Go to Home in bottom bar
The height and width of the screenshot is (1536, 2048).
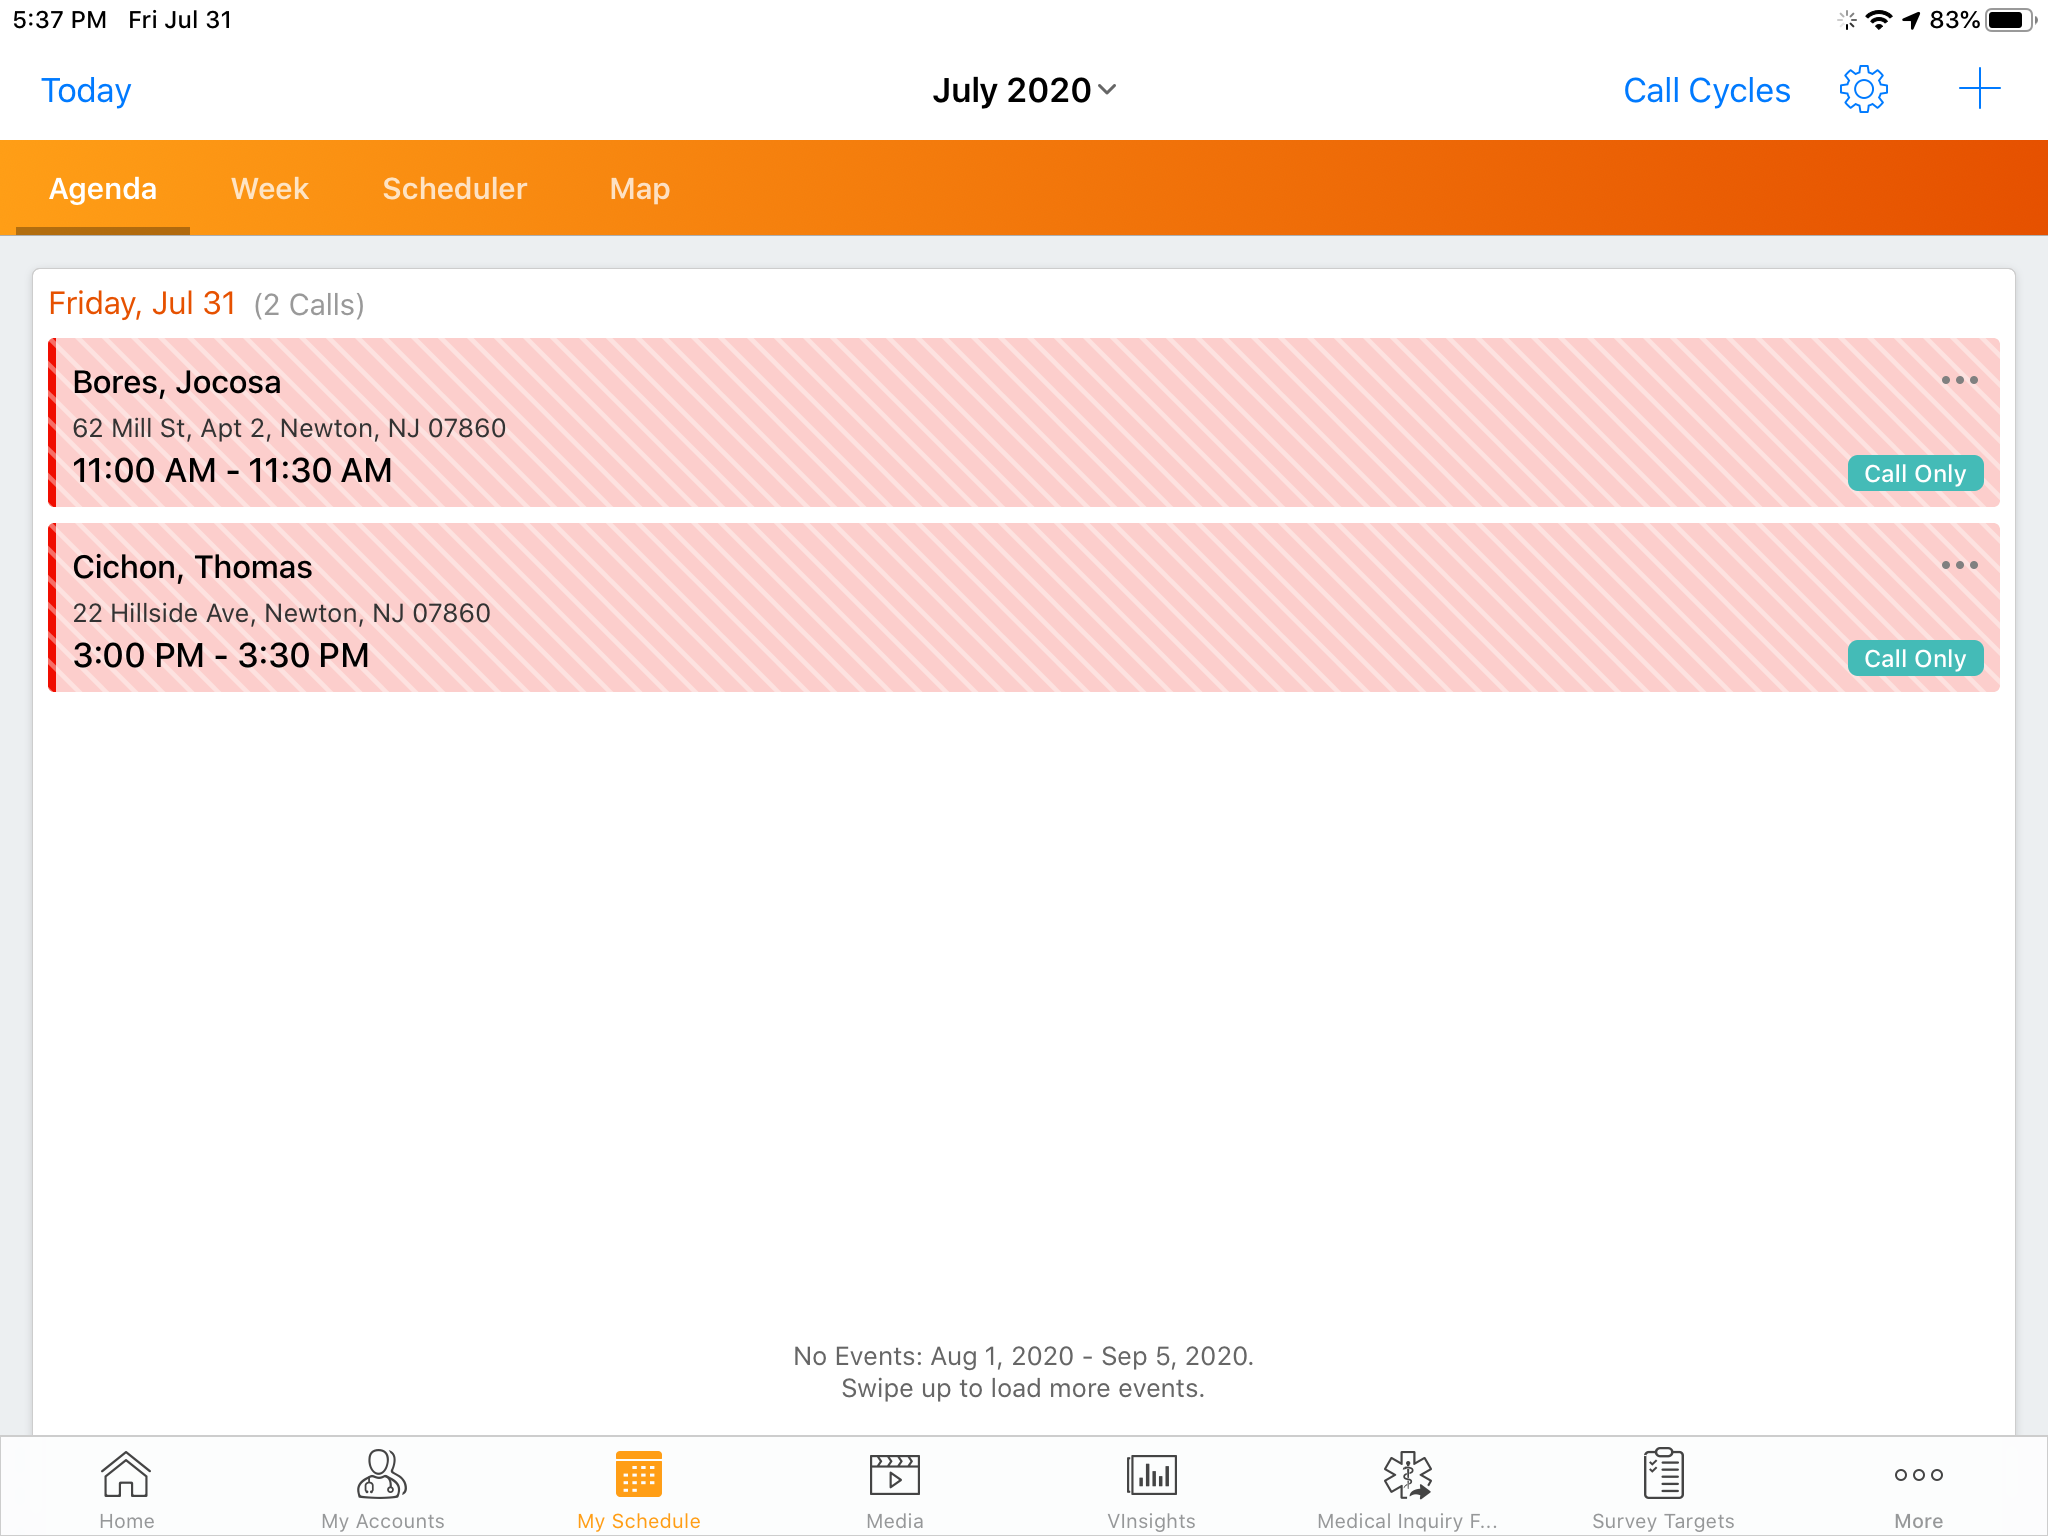point(127,1488)
